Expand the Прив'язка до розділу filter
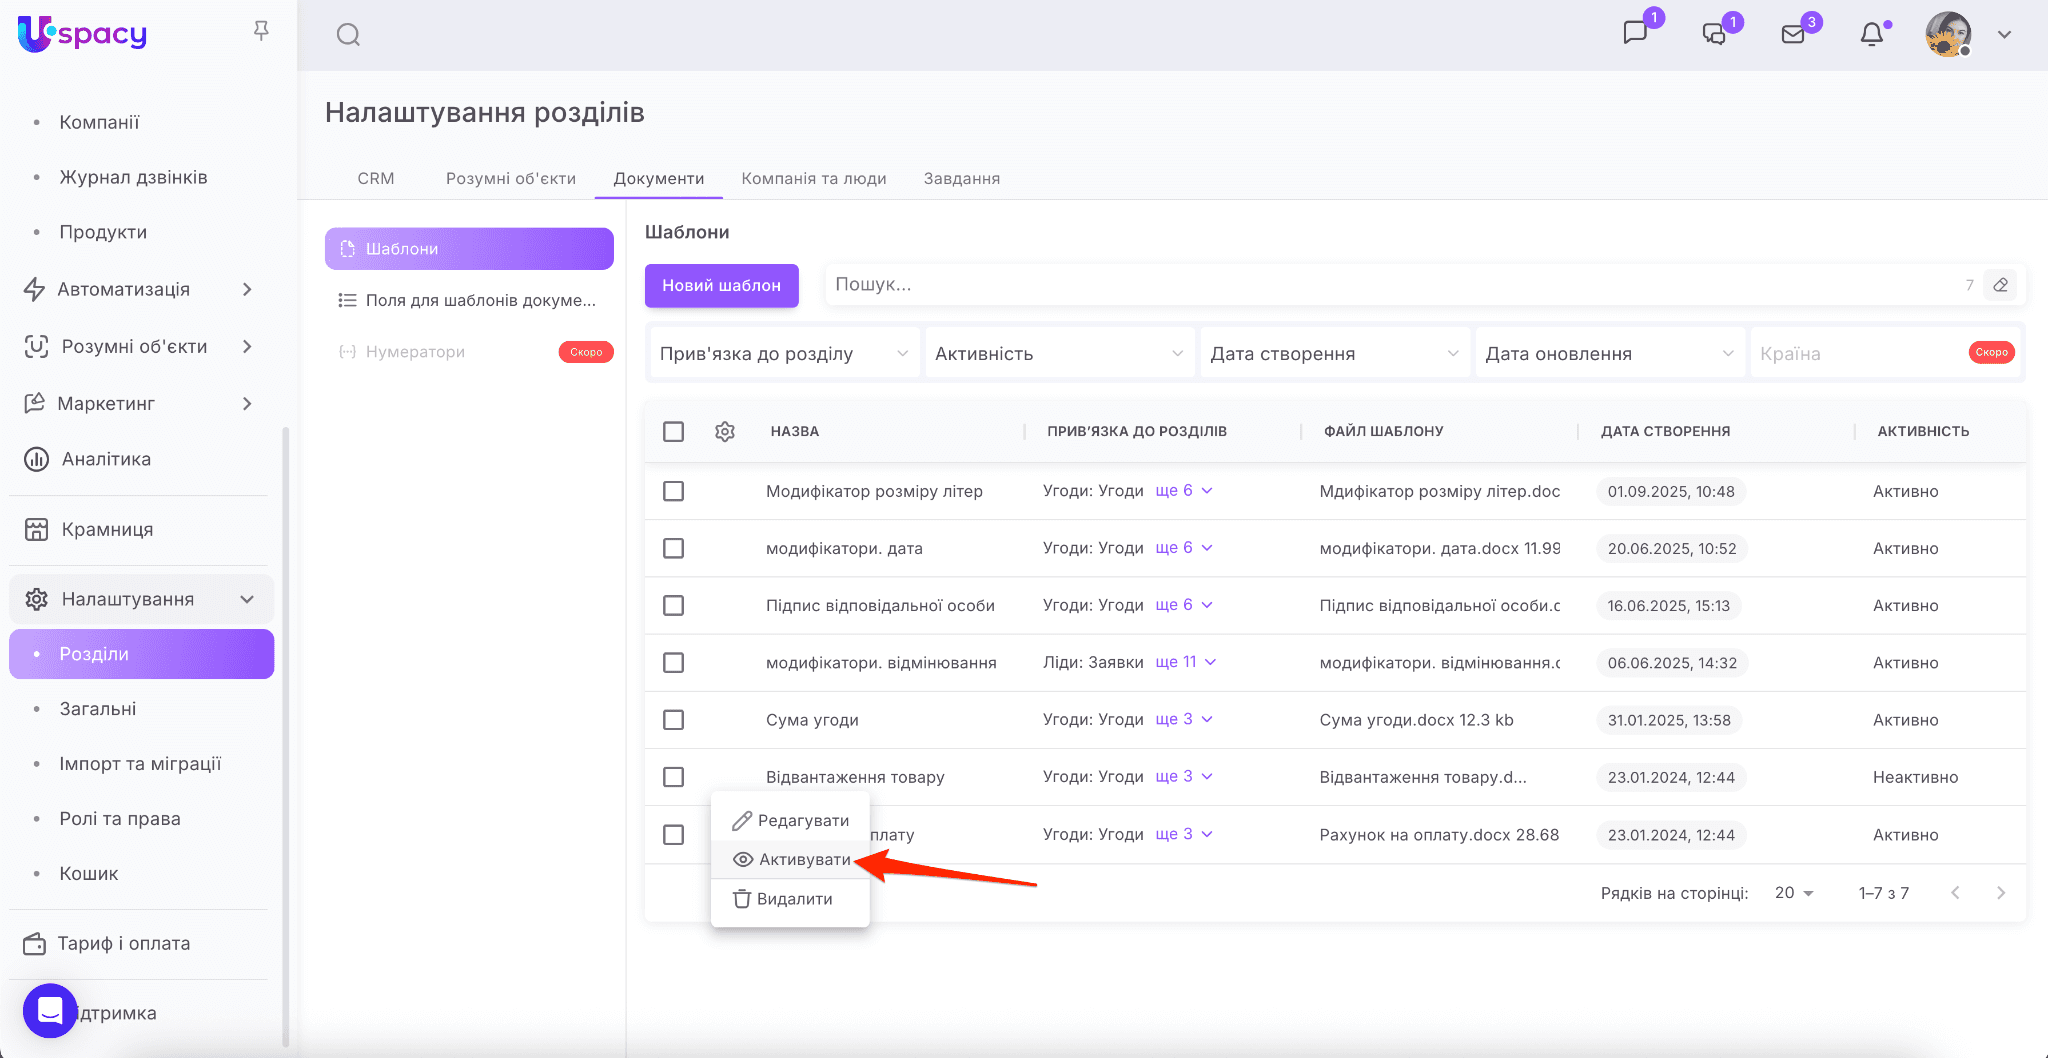 pos(784,354)
